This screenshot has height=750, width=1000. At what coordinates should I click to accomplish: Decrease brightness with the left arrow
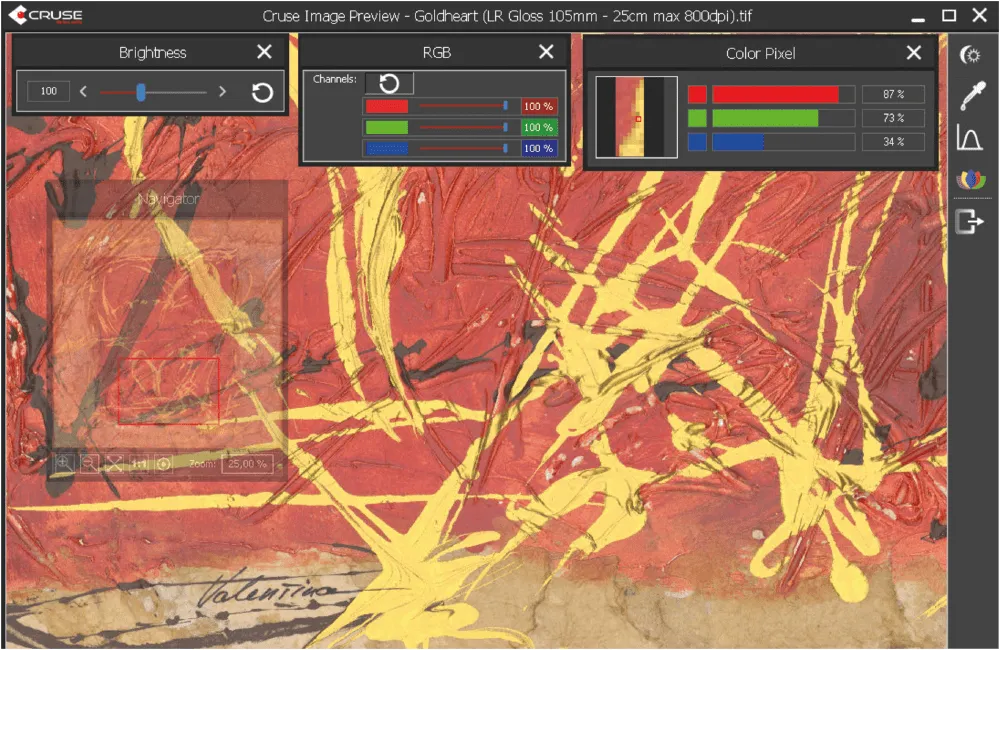[x=83, y=92]
